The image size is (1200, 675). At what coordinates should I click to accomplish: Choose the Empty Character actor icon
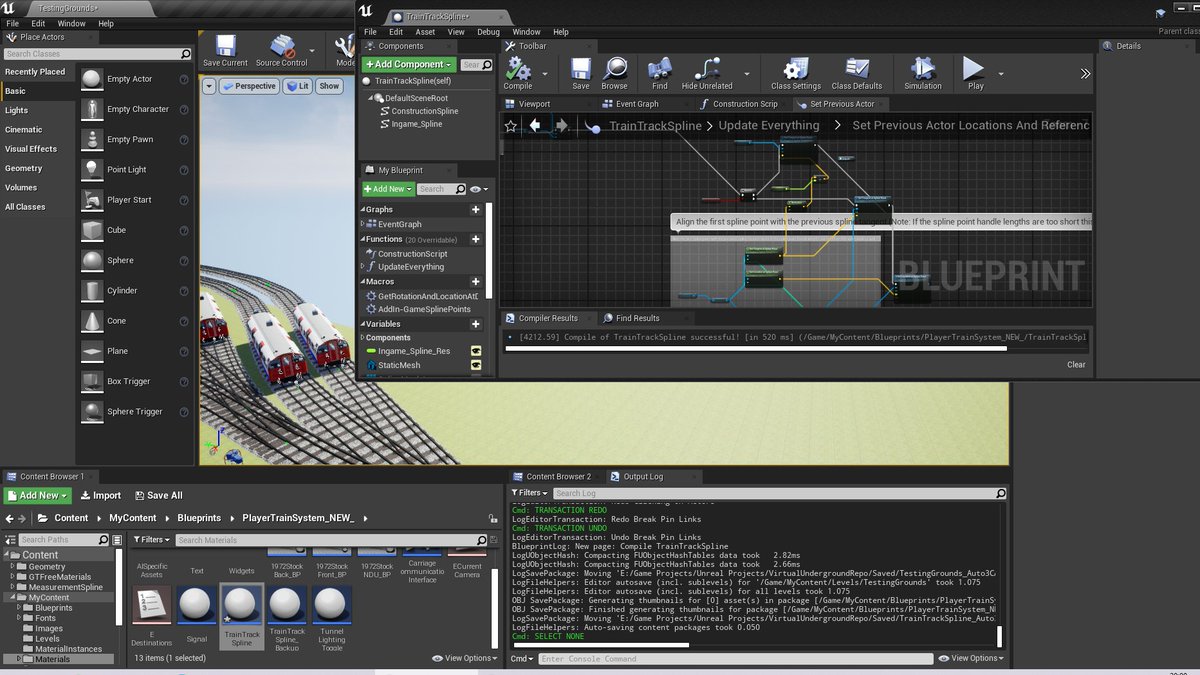coord(92,109)
